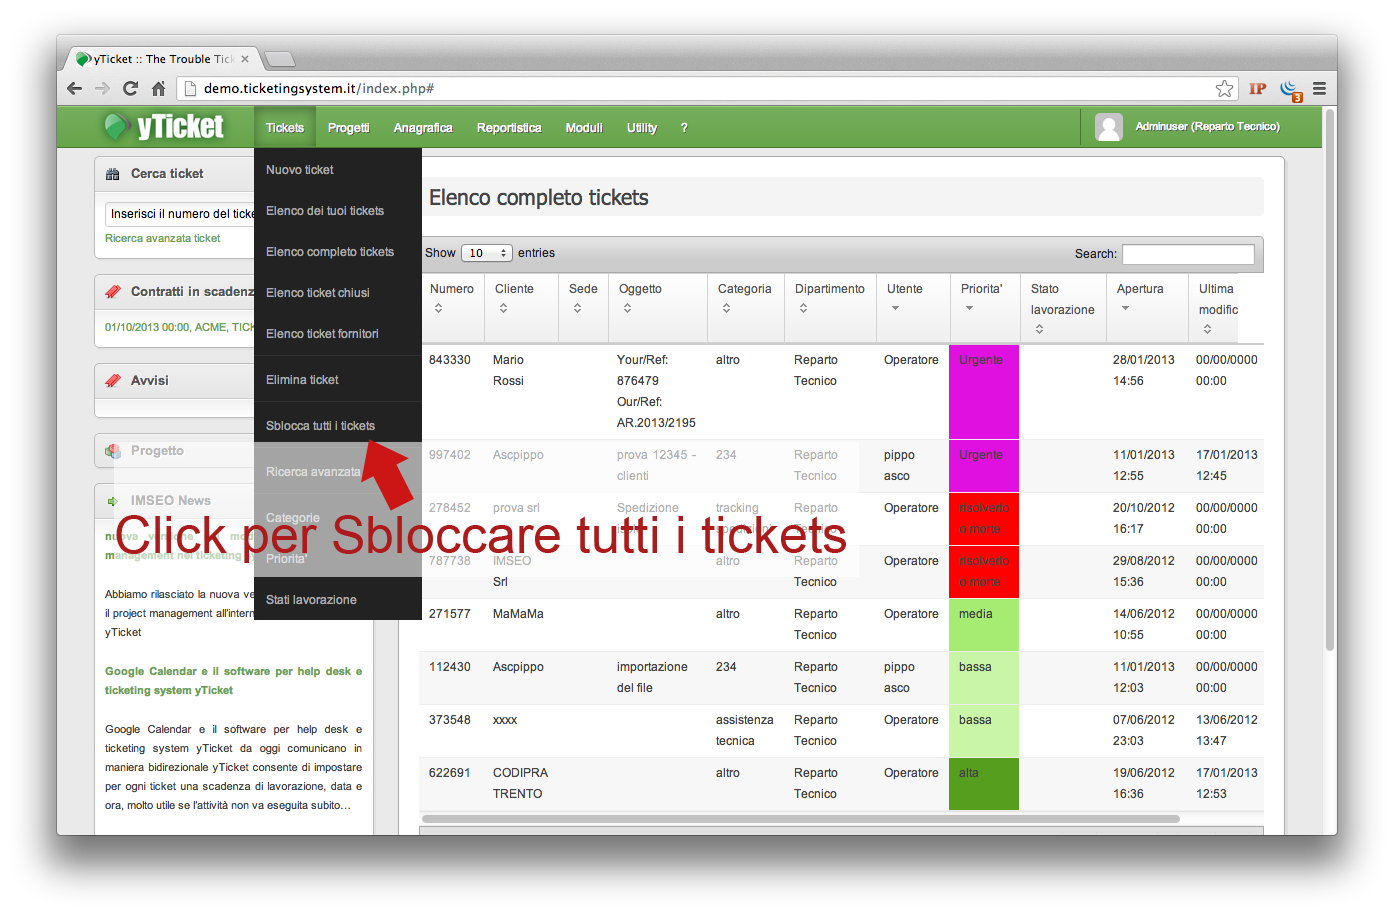
Task: Open the Progetti menu
Action: point(348,128)
